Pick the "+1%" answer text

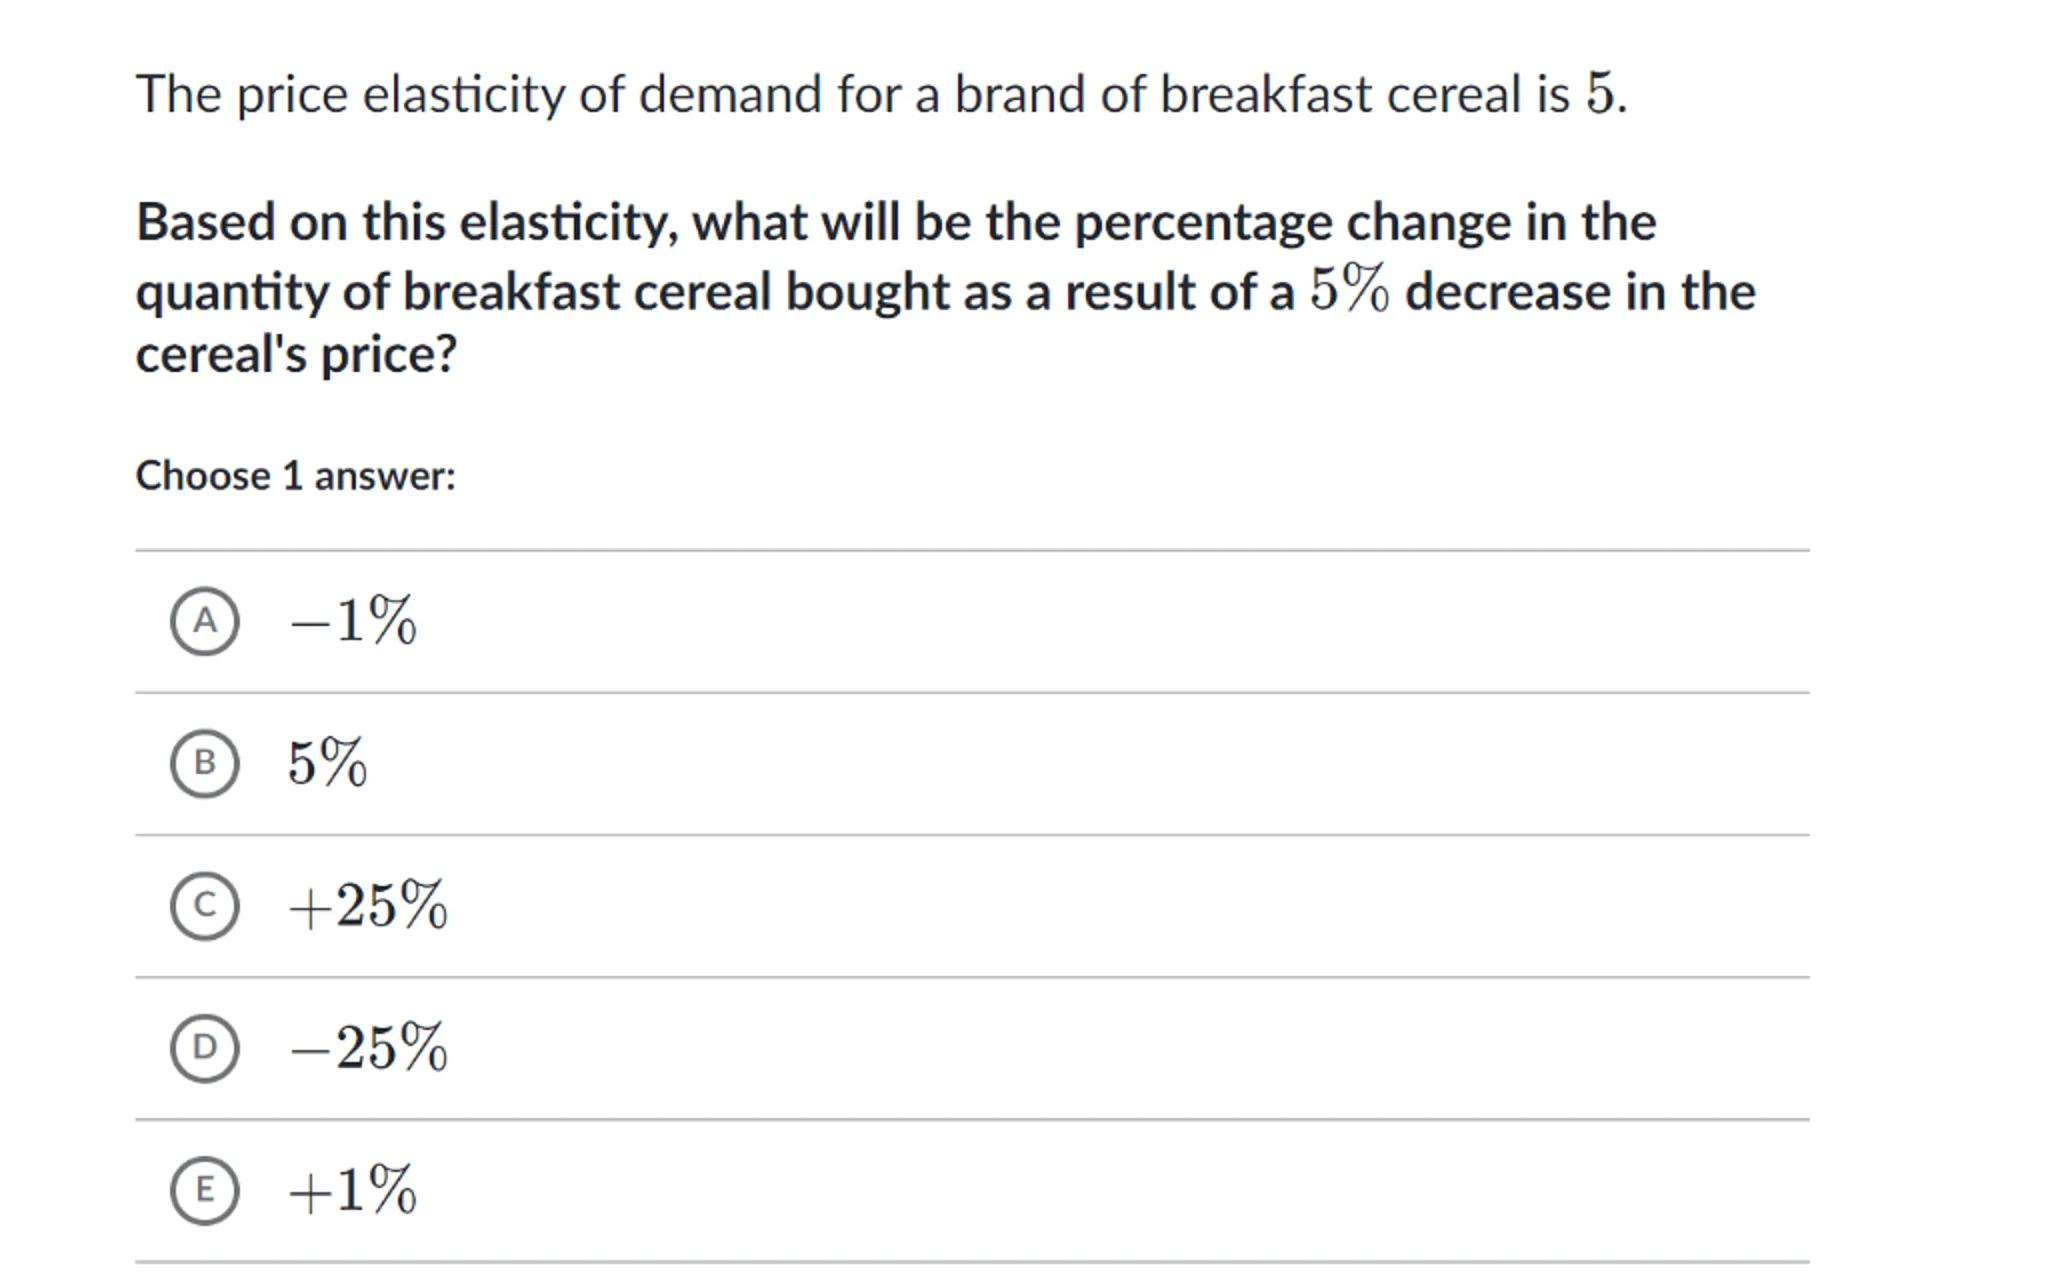[x=352, y=1190]
